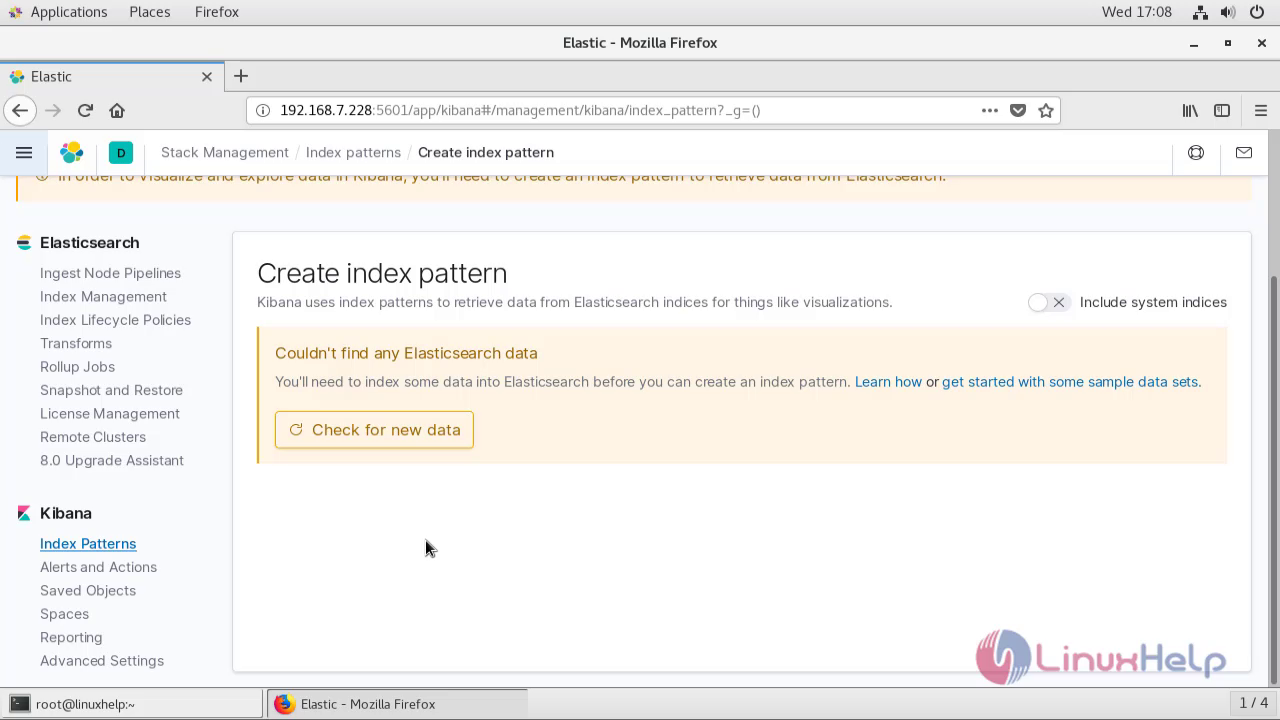Click the Elastic logo in the header

(x=72, y=153)
